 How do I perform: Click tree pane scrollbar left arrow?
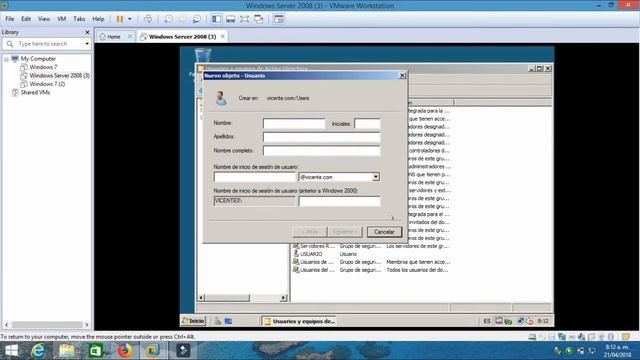pos(201,298)
